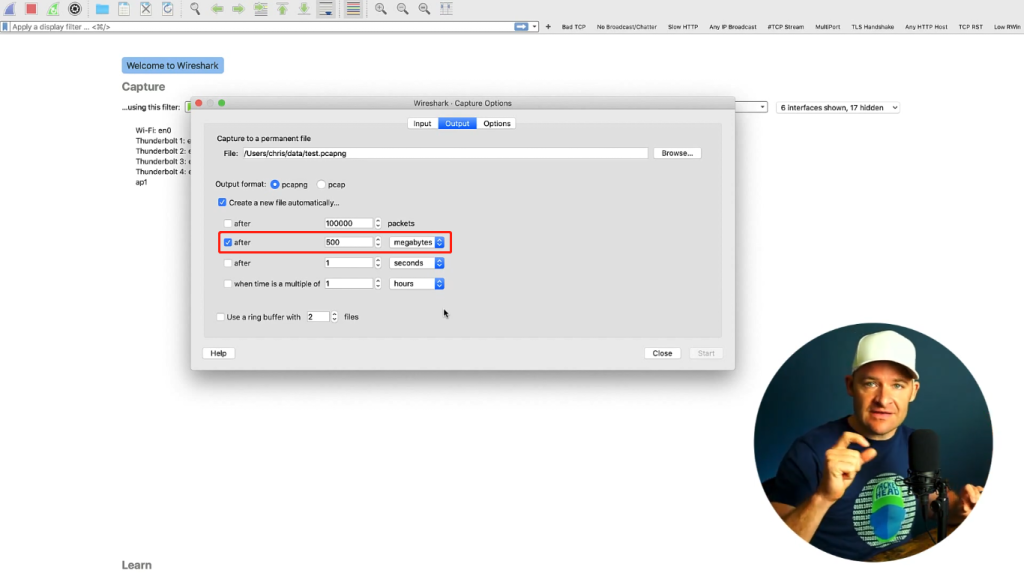1024x576 pixels.
Task: Expand '6 interfaces shown, 17 hidden' dropdown
Action: coord(838,108)
